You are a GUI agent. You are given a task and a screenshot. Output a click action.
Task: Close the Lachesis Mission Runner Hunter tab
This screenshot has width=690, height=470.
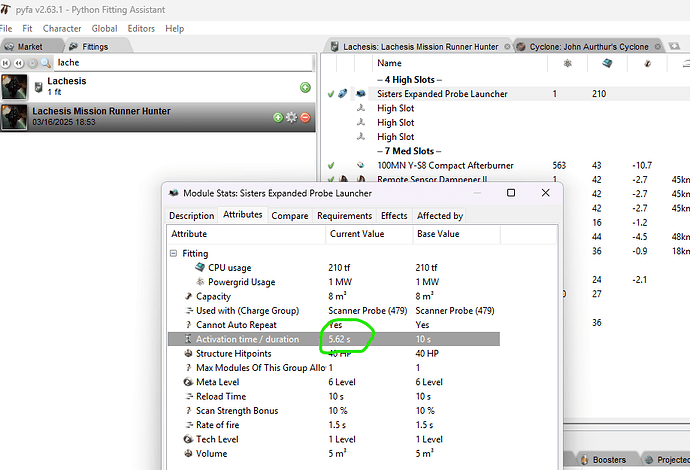(x=507, y=47)
